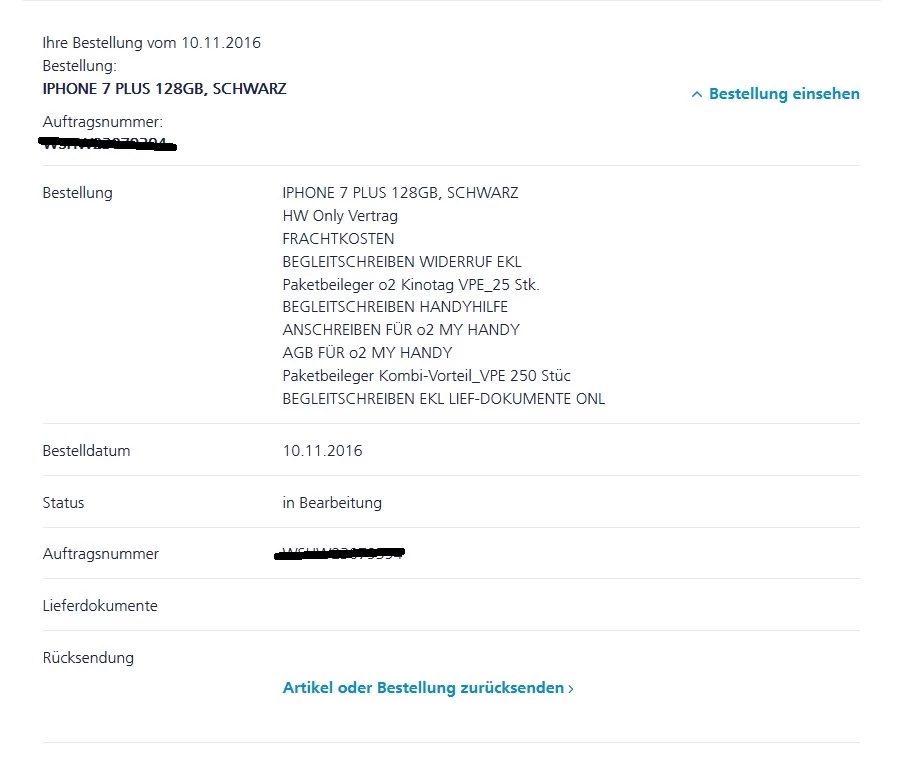Viewport: 910px width, 759px height.
Task: Click AGB FÜR o2 MY HANDY line
Action: 367,353
